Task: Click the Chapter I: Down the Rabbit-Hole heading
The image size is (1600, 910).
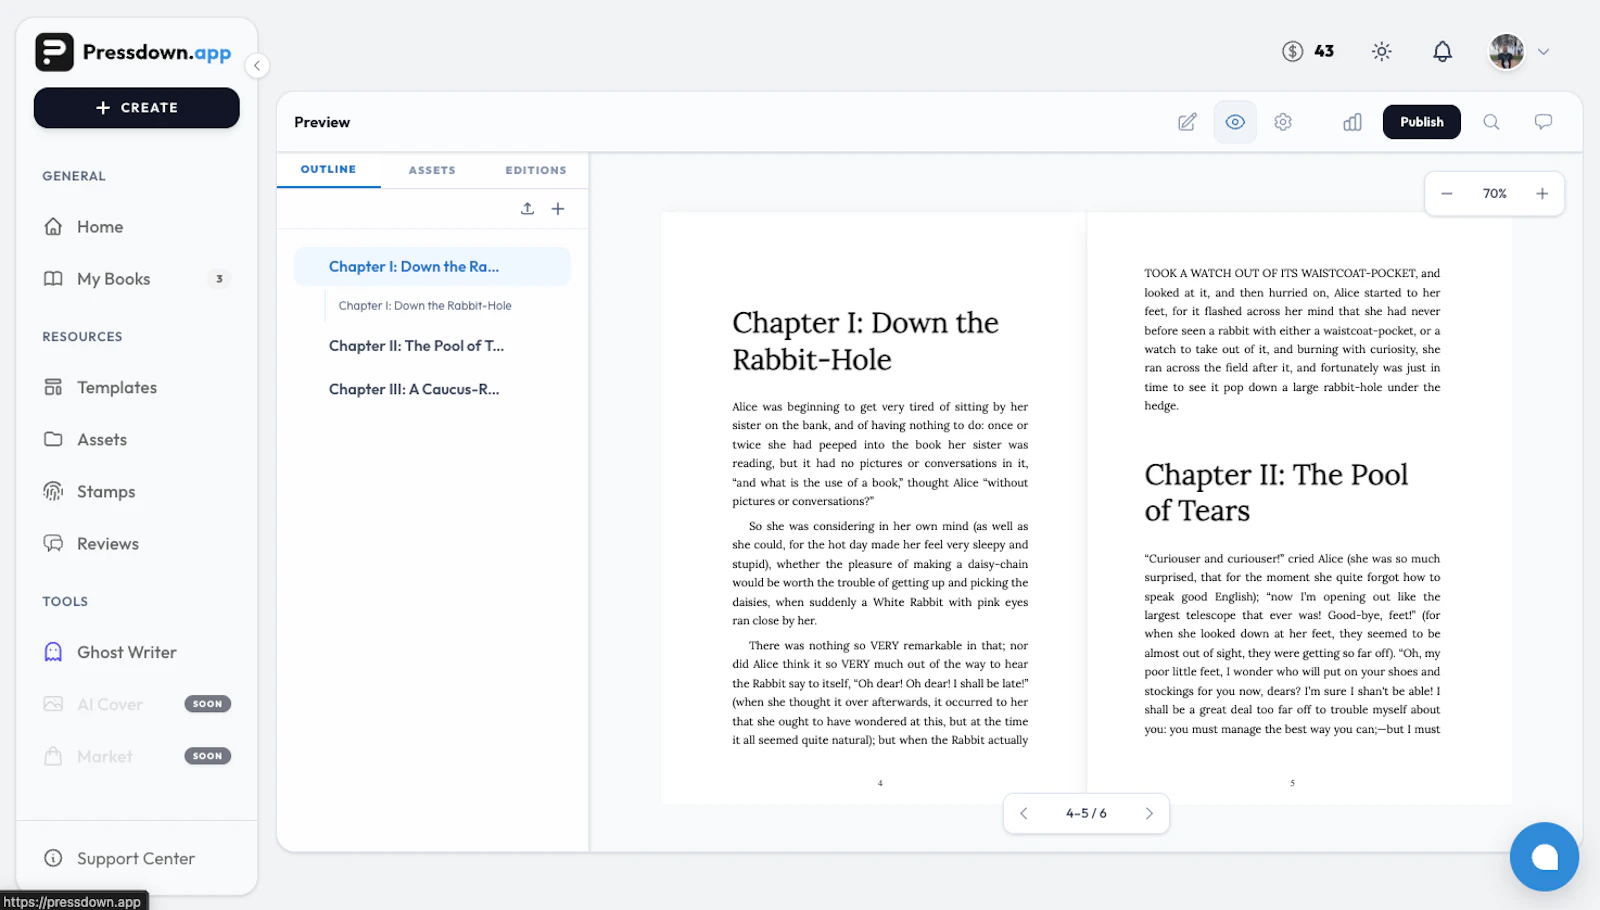Action: (865, 341)
